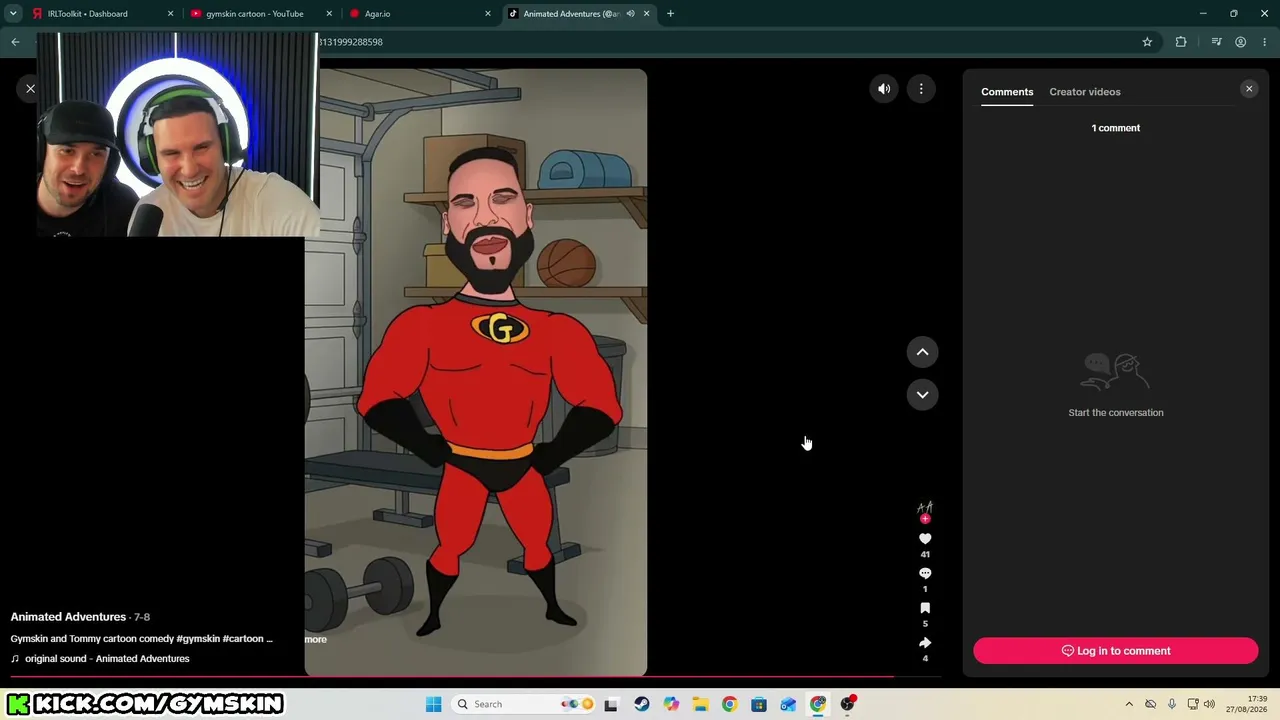Screen dimensions: 1280x720
Task: Click the taskbar Search box
Action: click(522, 704)
